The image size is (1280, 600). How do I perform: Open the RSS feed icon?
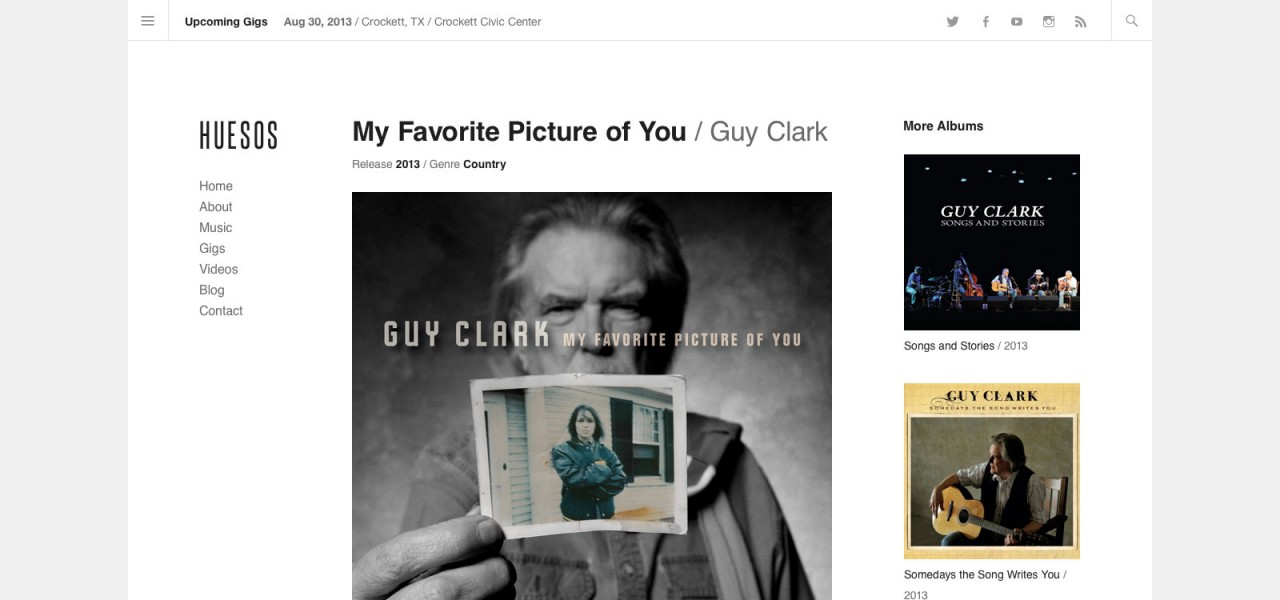point(1081,21)
